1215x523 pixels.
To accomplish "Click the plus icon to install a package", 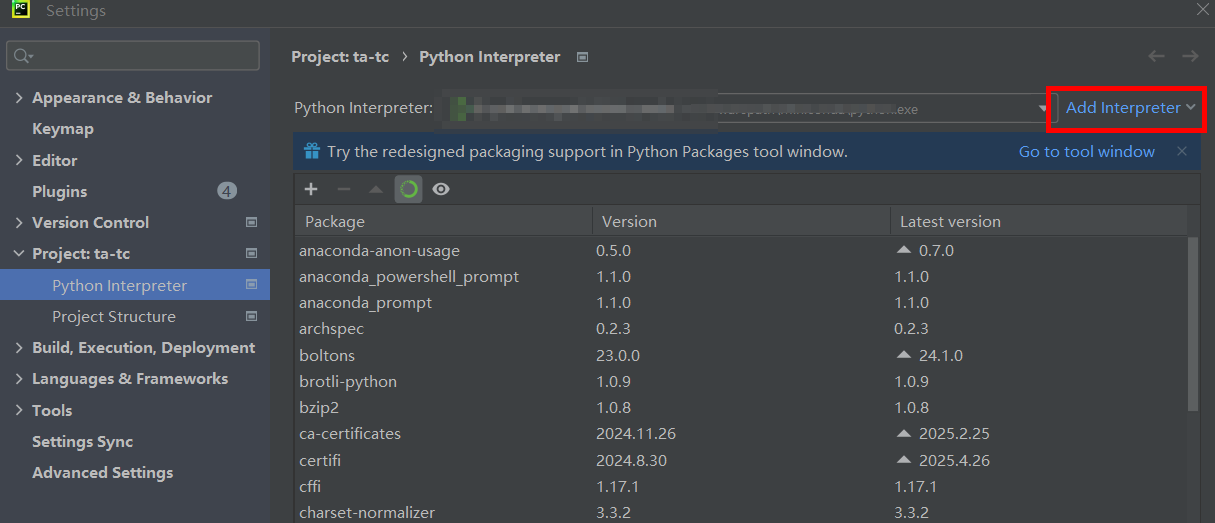I will pos(311,189).
